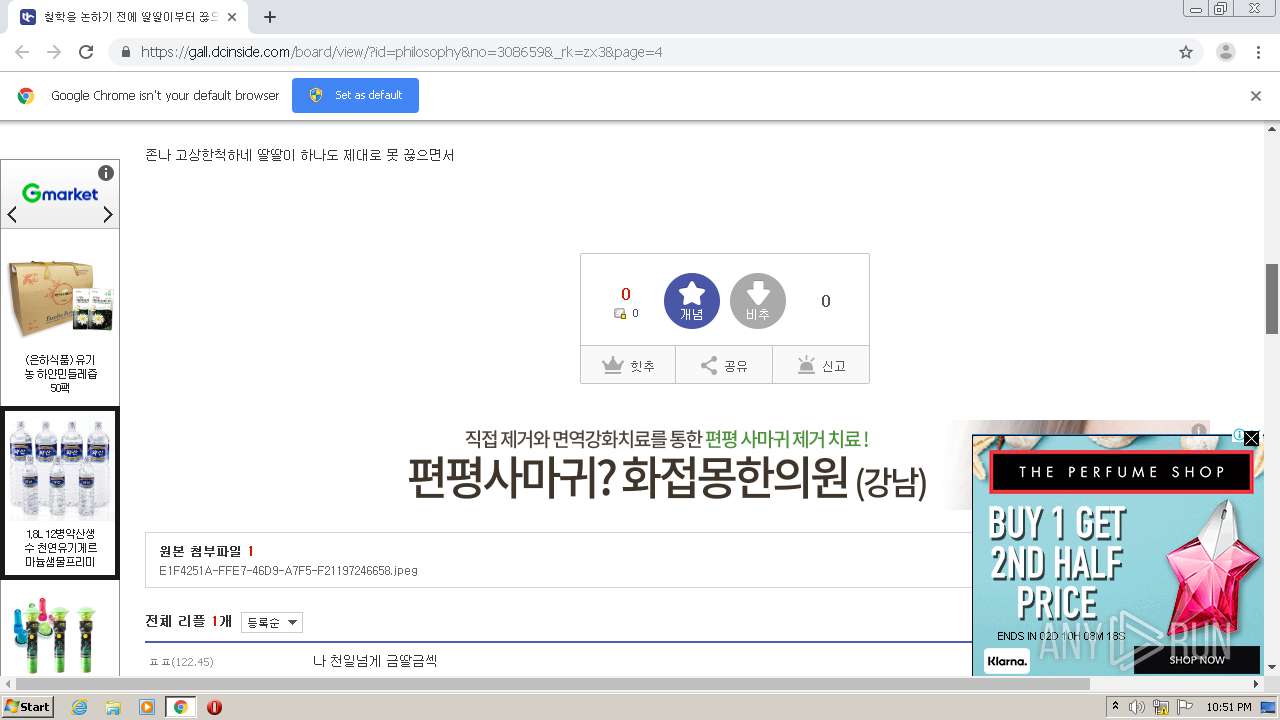Open the green bottles product thumbnail
Image resolution: width=1280 pixels, height=720 pixels.
tap(60, 635)
